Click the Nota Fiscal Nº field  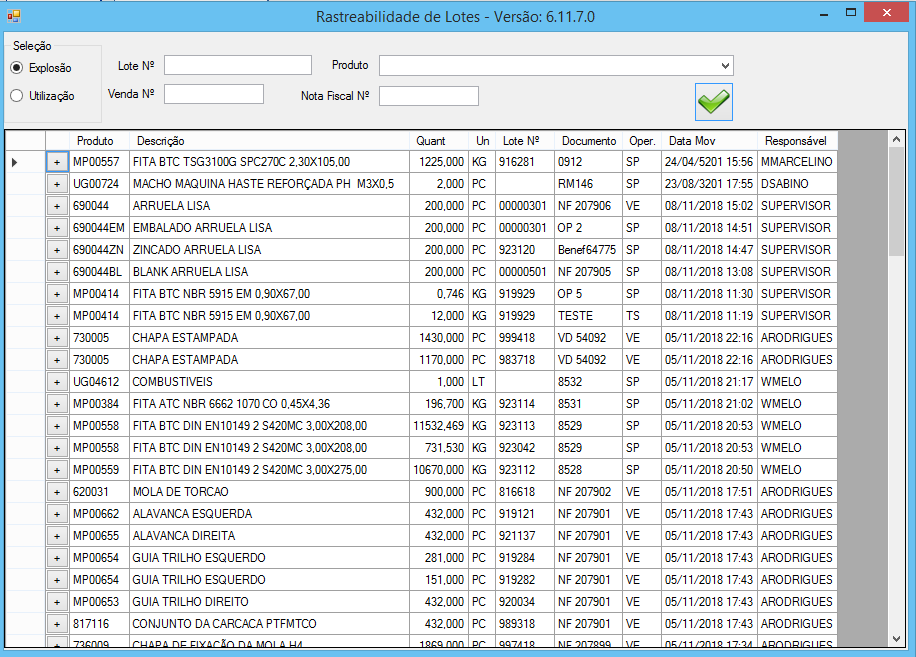coord(428,96)
